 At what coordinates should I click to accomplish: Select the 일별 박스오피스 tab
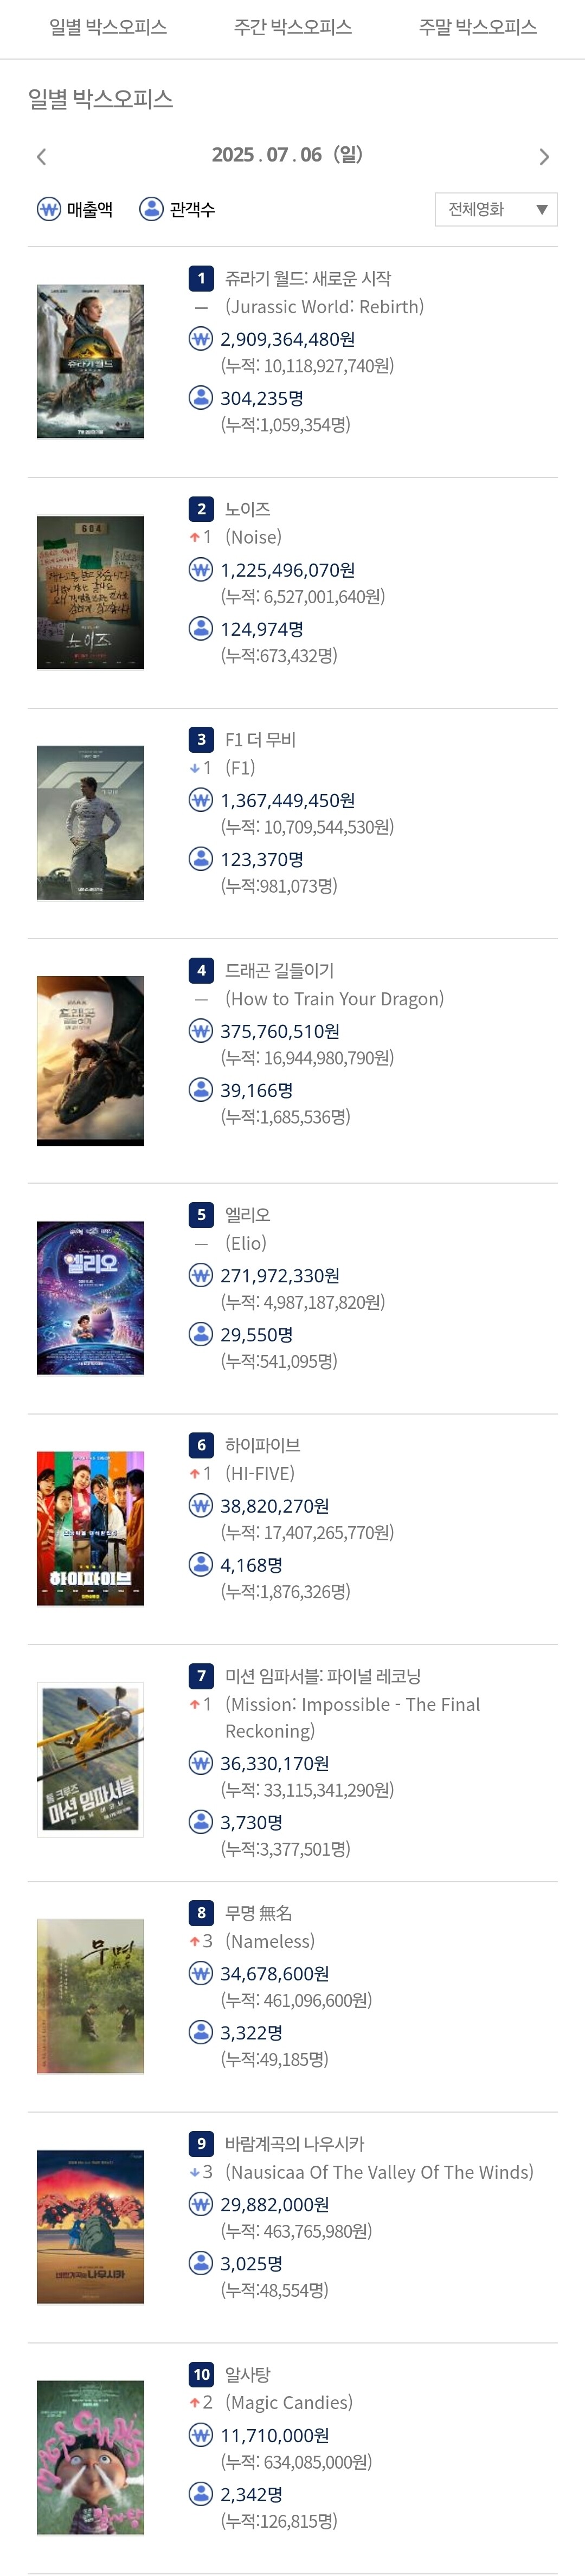click(x=108, y=27)
